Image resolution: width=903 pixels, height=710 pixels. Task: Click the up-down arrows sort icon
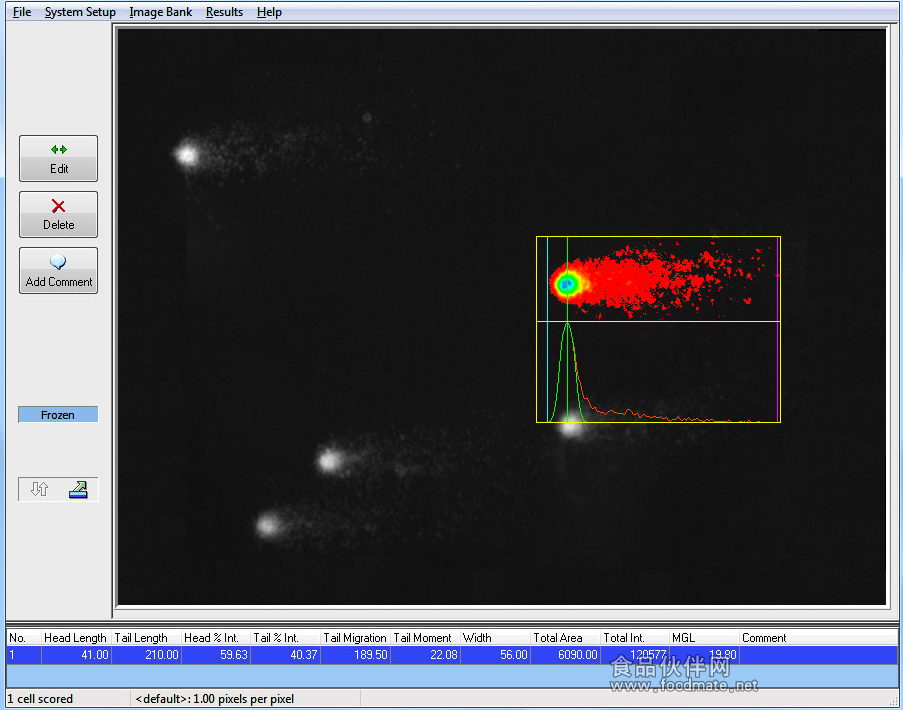coord(39,489)
